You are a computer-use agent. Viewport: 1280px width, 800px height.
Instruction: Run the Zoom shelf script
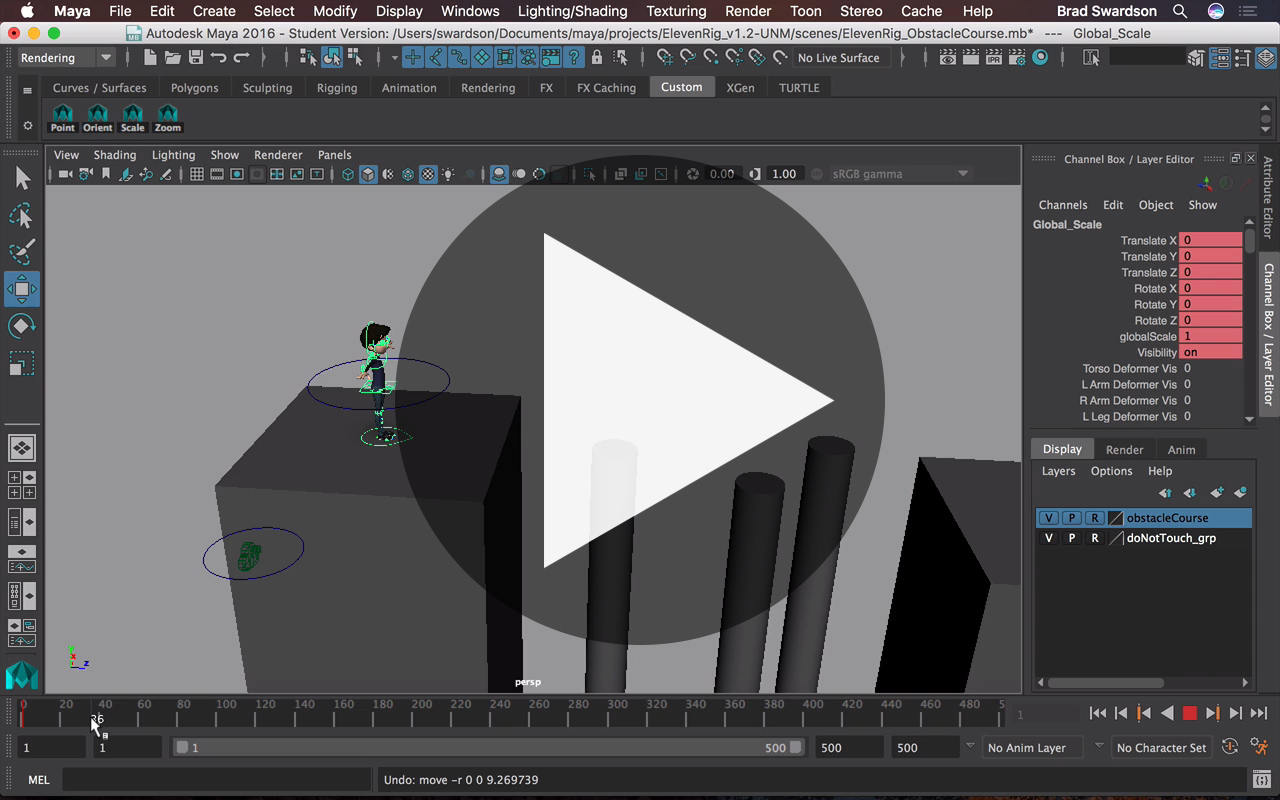tap(167, 118)
